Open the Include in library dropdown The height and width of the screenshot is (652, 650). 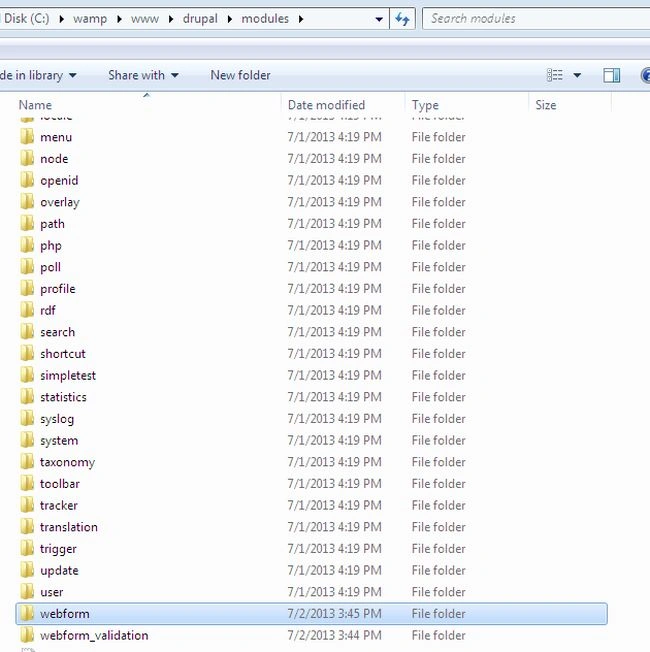coord(38,75)
